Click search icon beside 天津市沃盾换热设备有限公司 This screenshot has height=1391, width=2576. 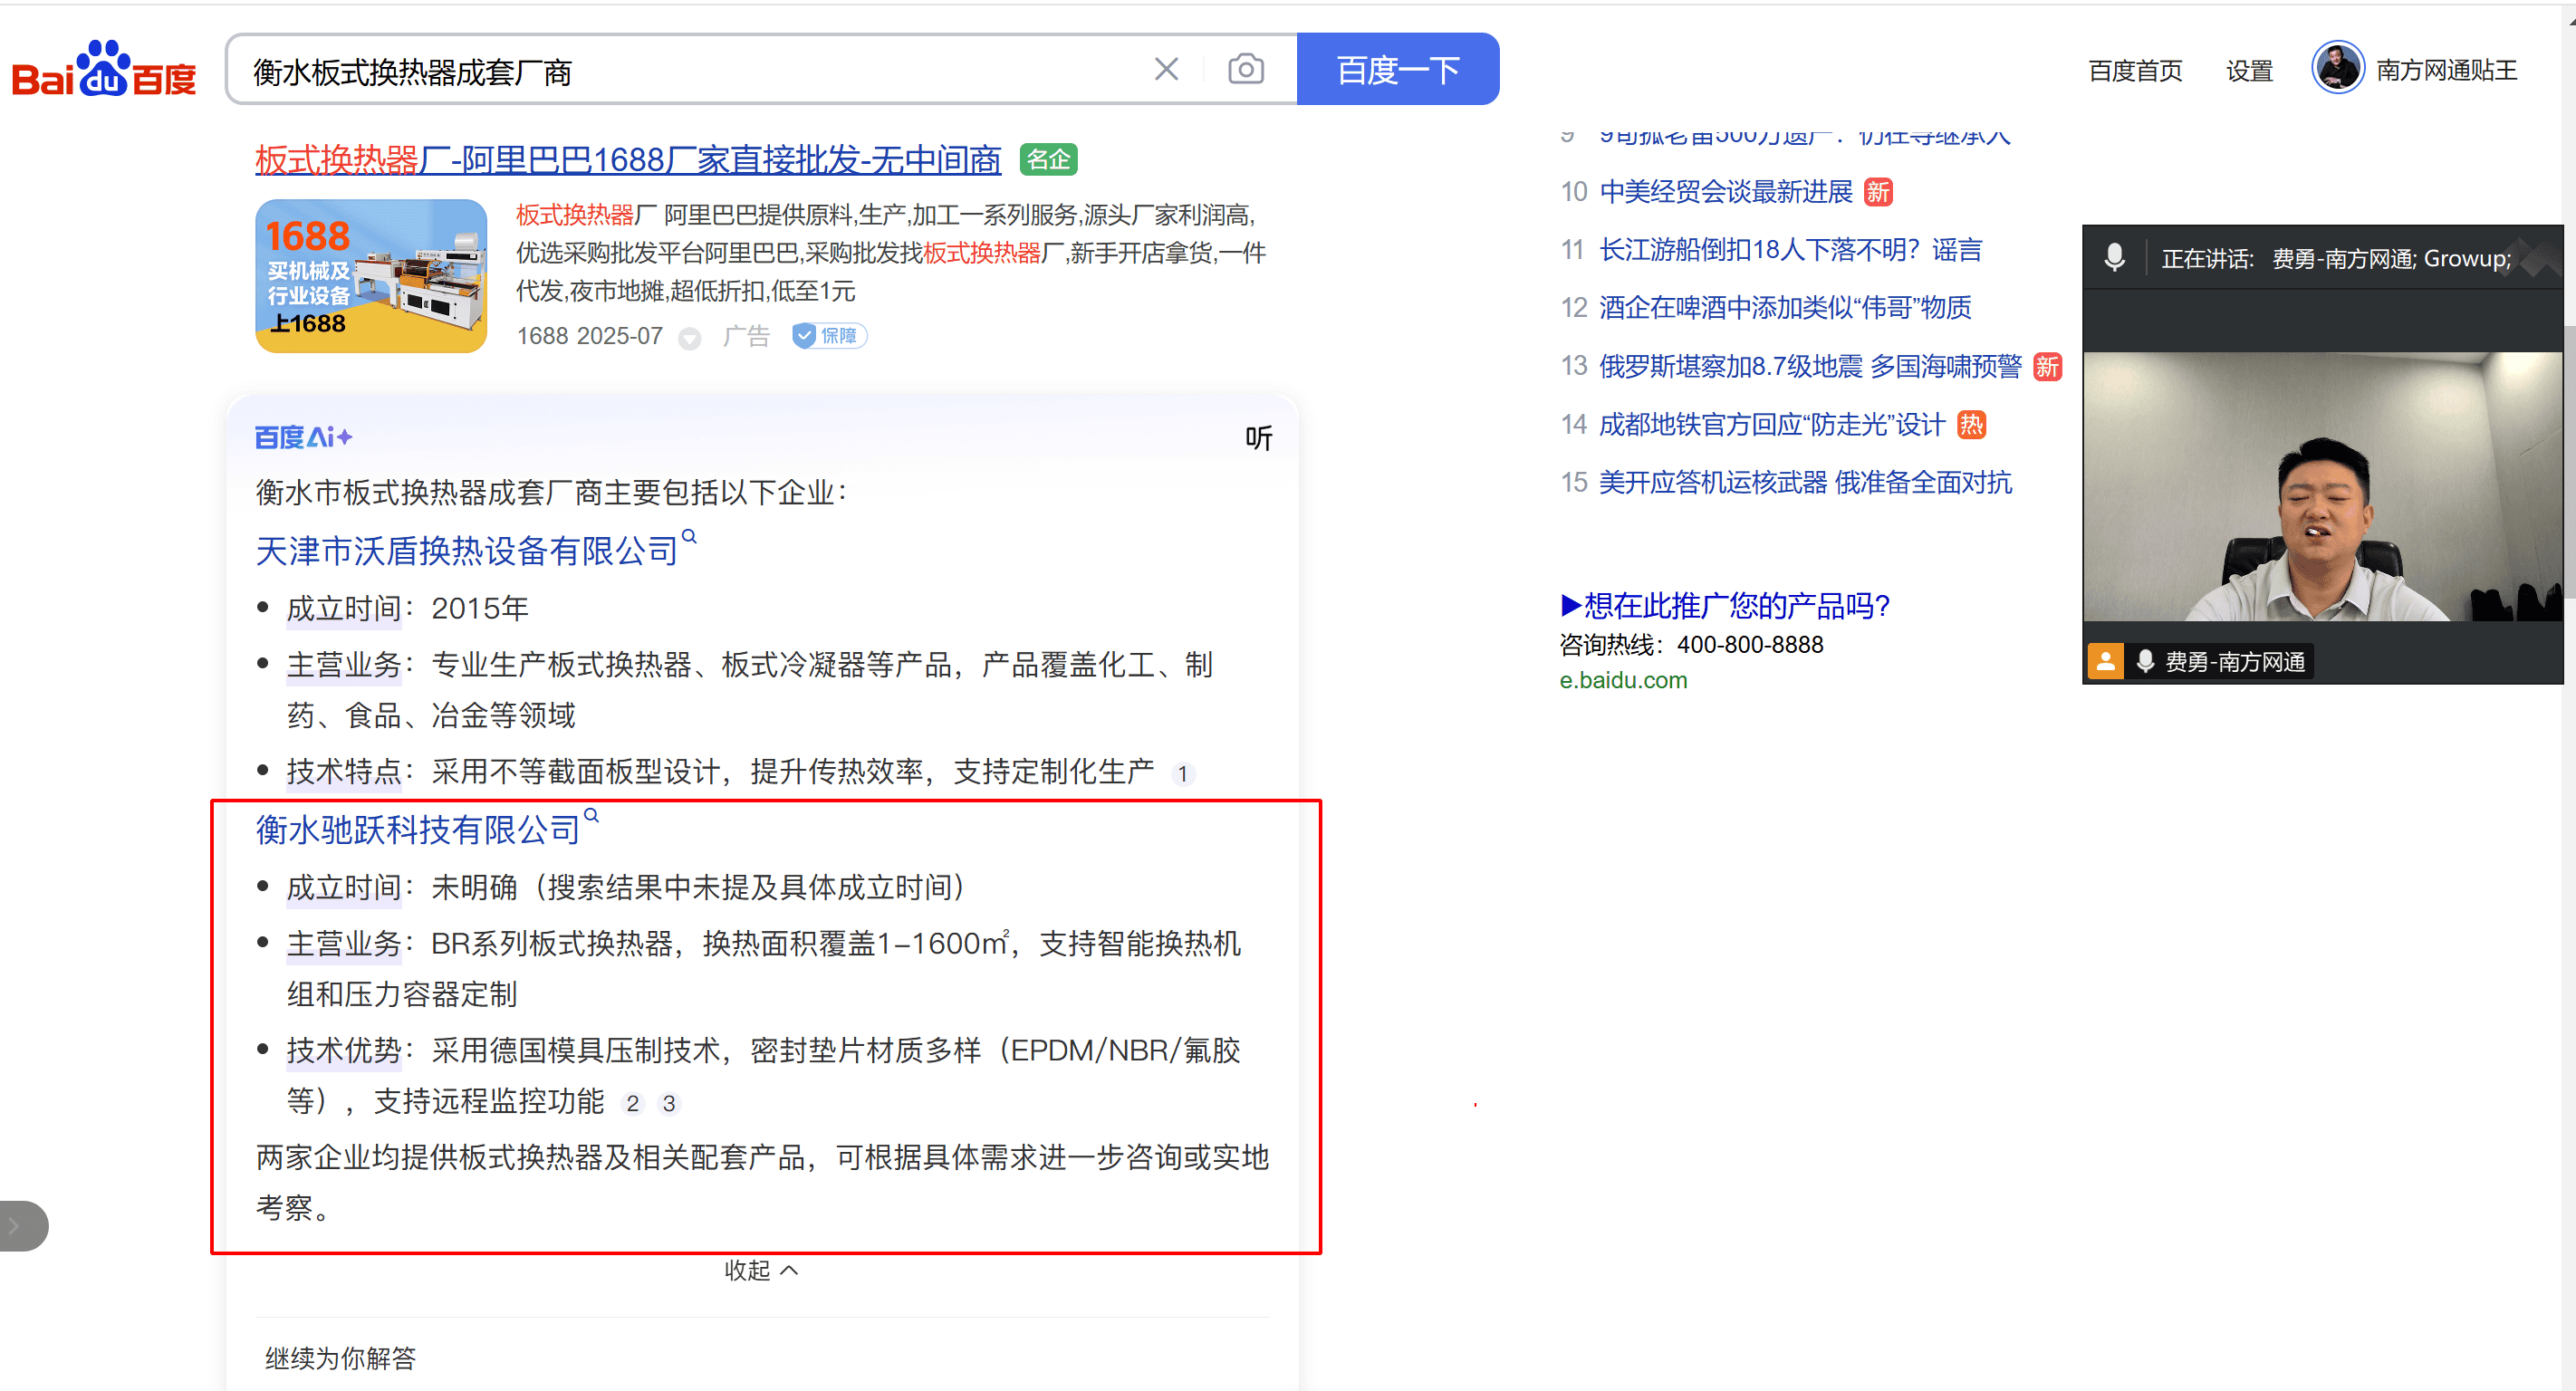point(689,536)
